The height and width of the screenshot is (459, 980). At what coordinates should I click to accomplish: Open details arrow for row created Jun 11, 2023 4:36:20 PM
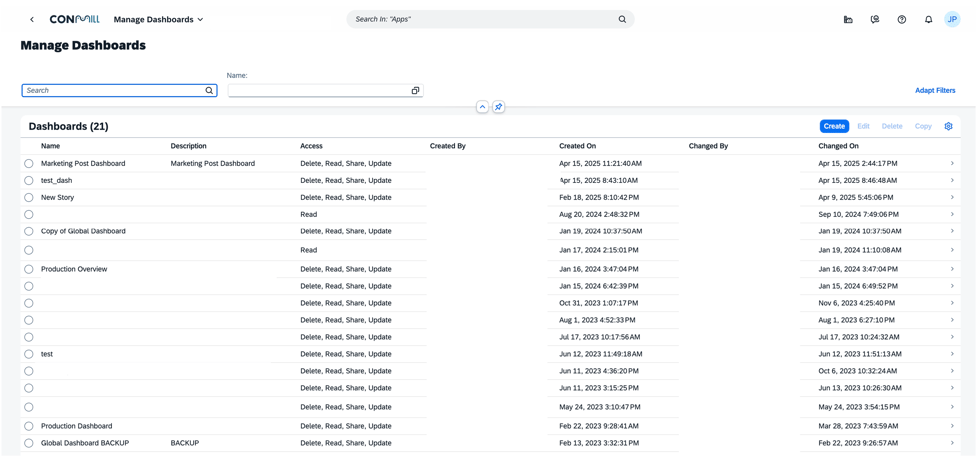[952, 371]
